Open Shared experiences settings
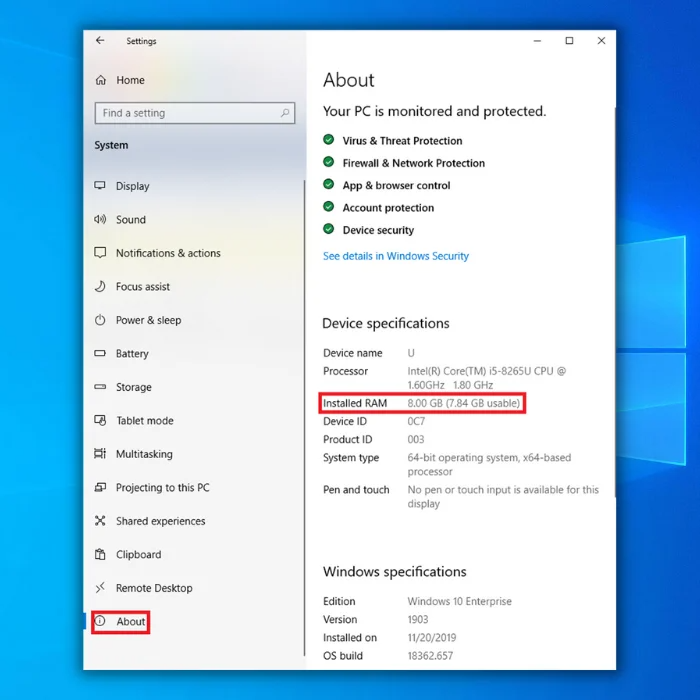 tap(160, 521)
